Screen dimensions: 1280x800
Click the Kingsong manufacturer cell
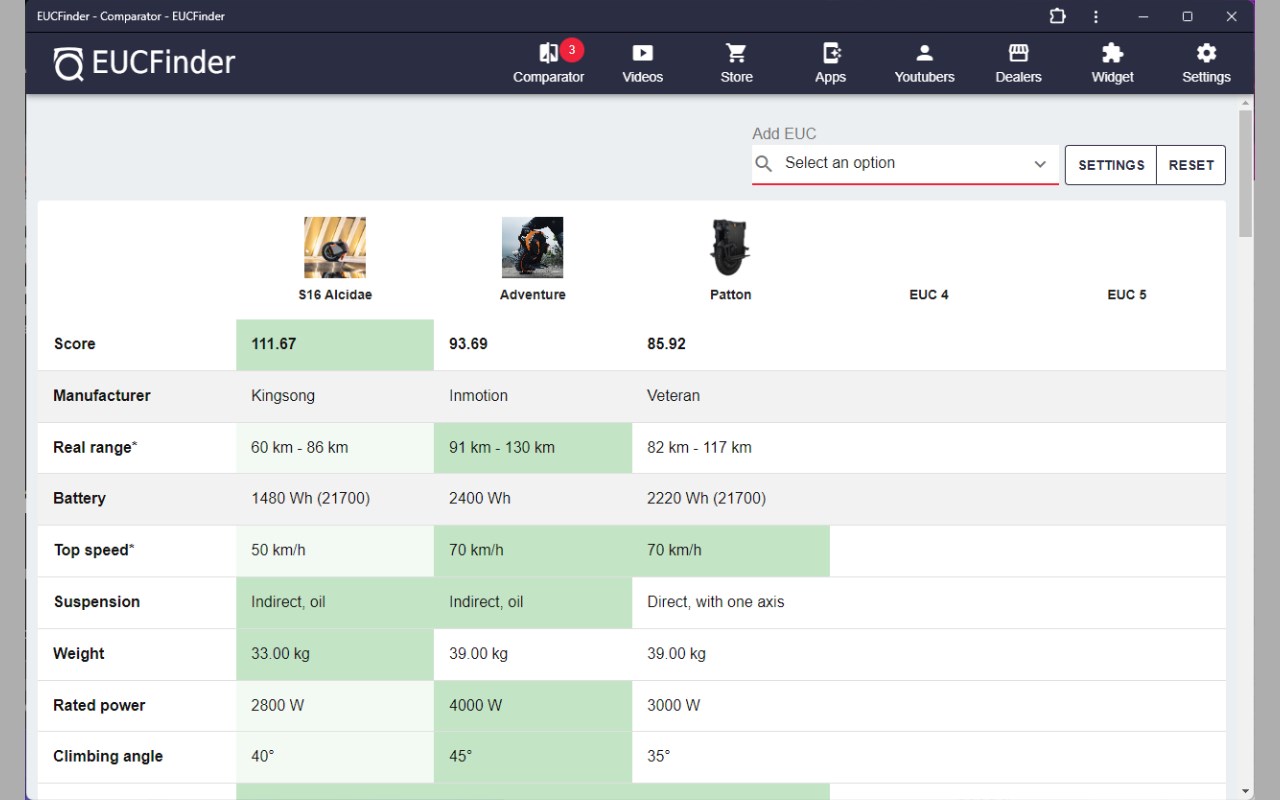click(x=335, y=396)
